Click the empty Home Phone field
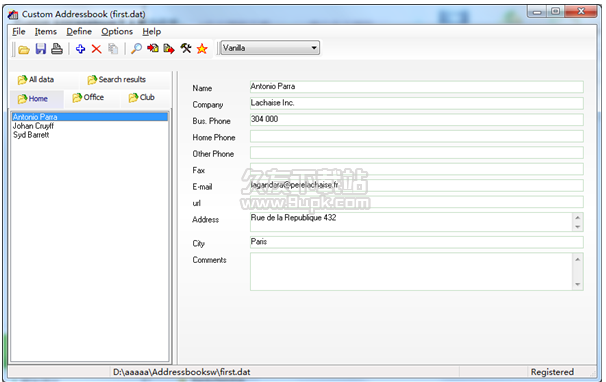 [x=417, y=136]
